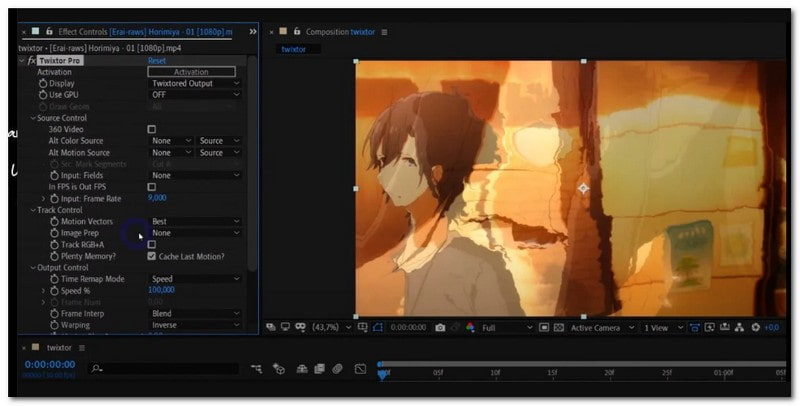This screenshot has width=800, height=406.
Task: Click the timeline current time indicator
Action: point(382,374)
